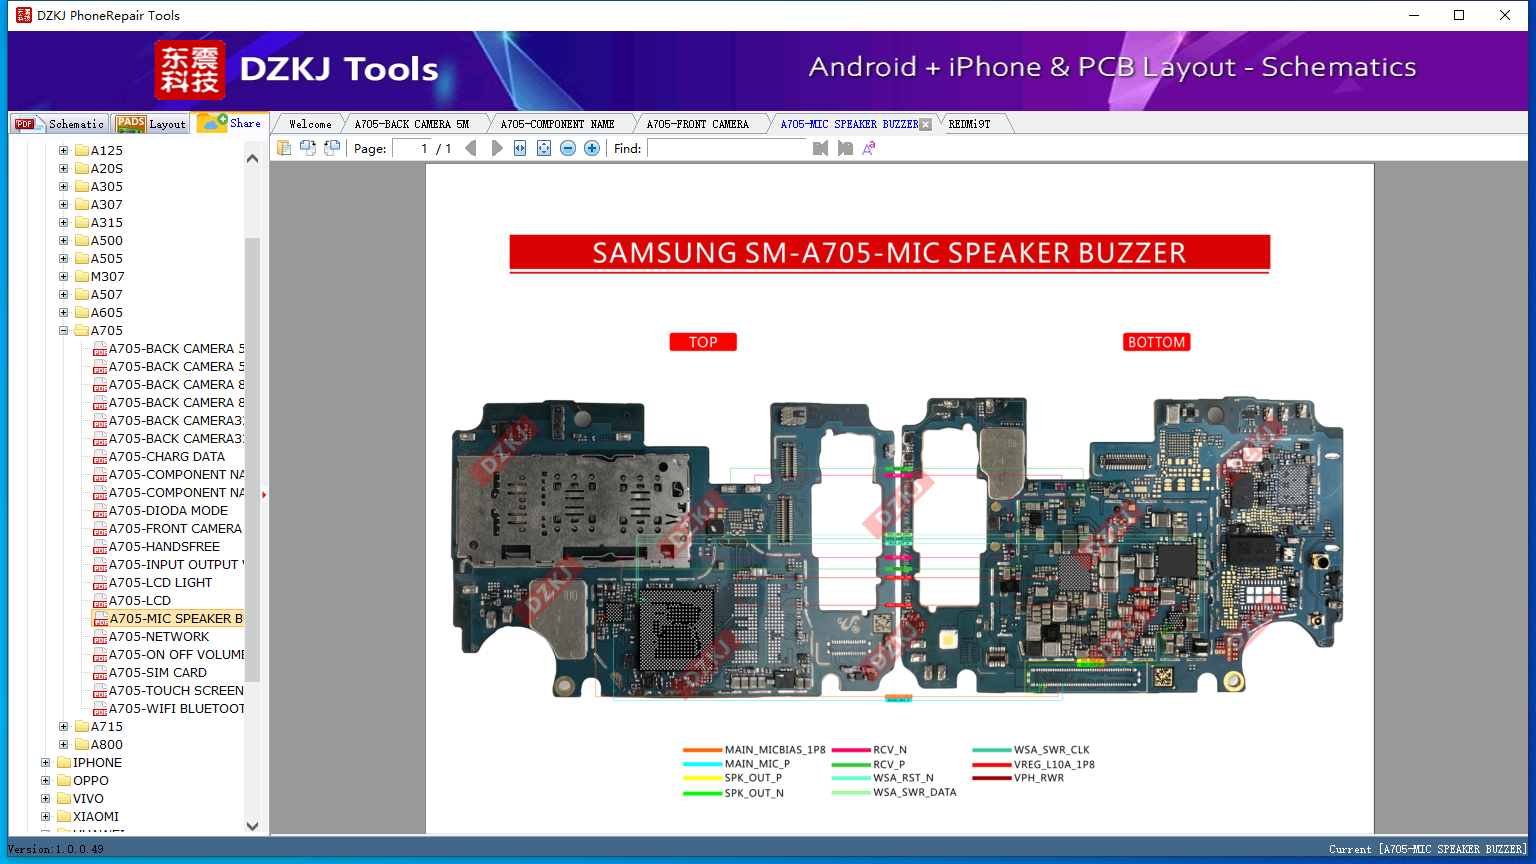Open the Welcome tab
This screenshot has width=1536, height=864.
click(x=310, y=124)
